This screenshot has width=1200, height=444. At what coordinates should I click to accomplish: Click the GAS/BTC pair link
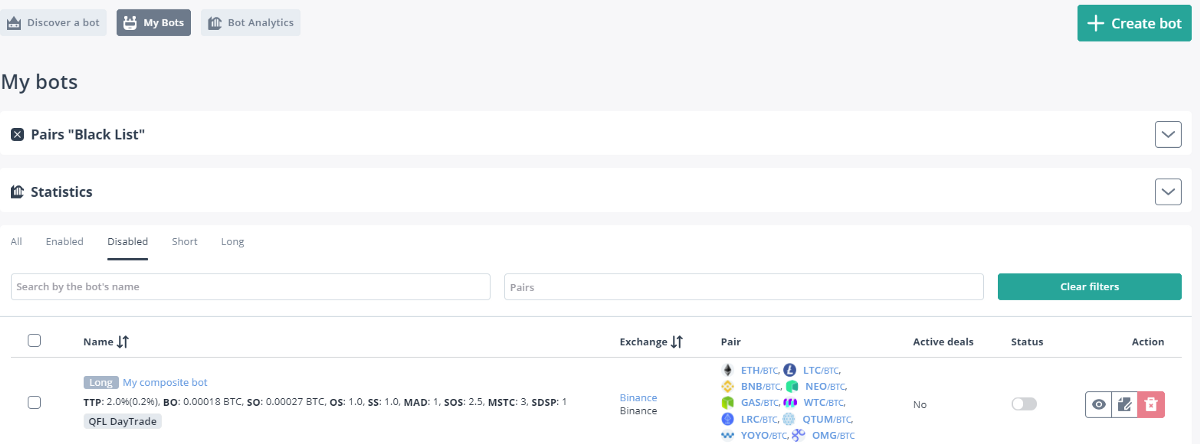point(759,402)
